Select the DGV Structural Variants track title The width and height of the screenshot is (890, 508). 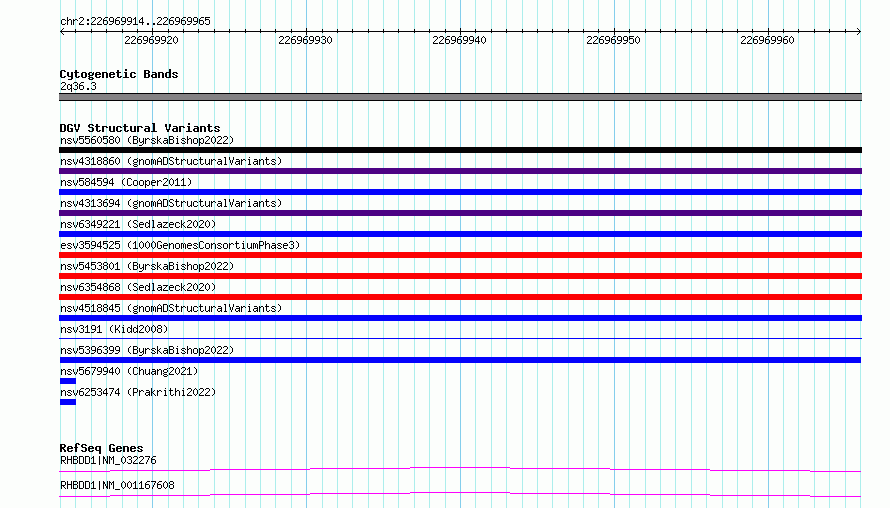140,128
